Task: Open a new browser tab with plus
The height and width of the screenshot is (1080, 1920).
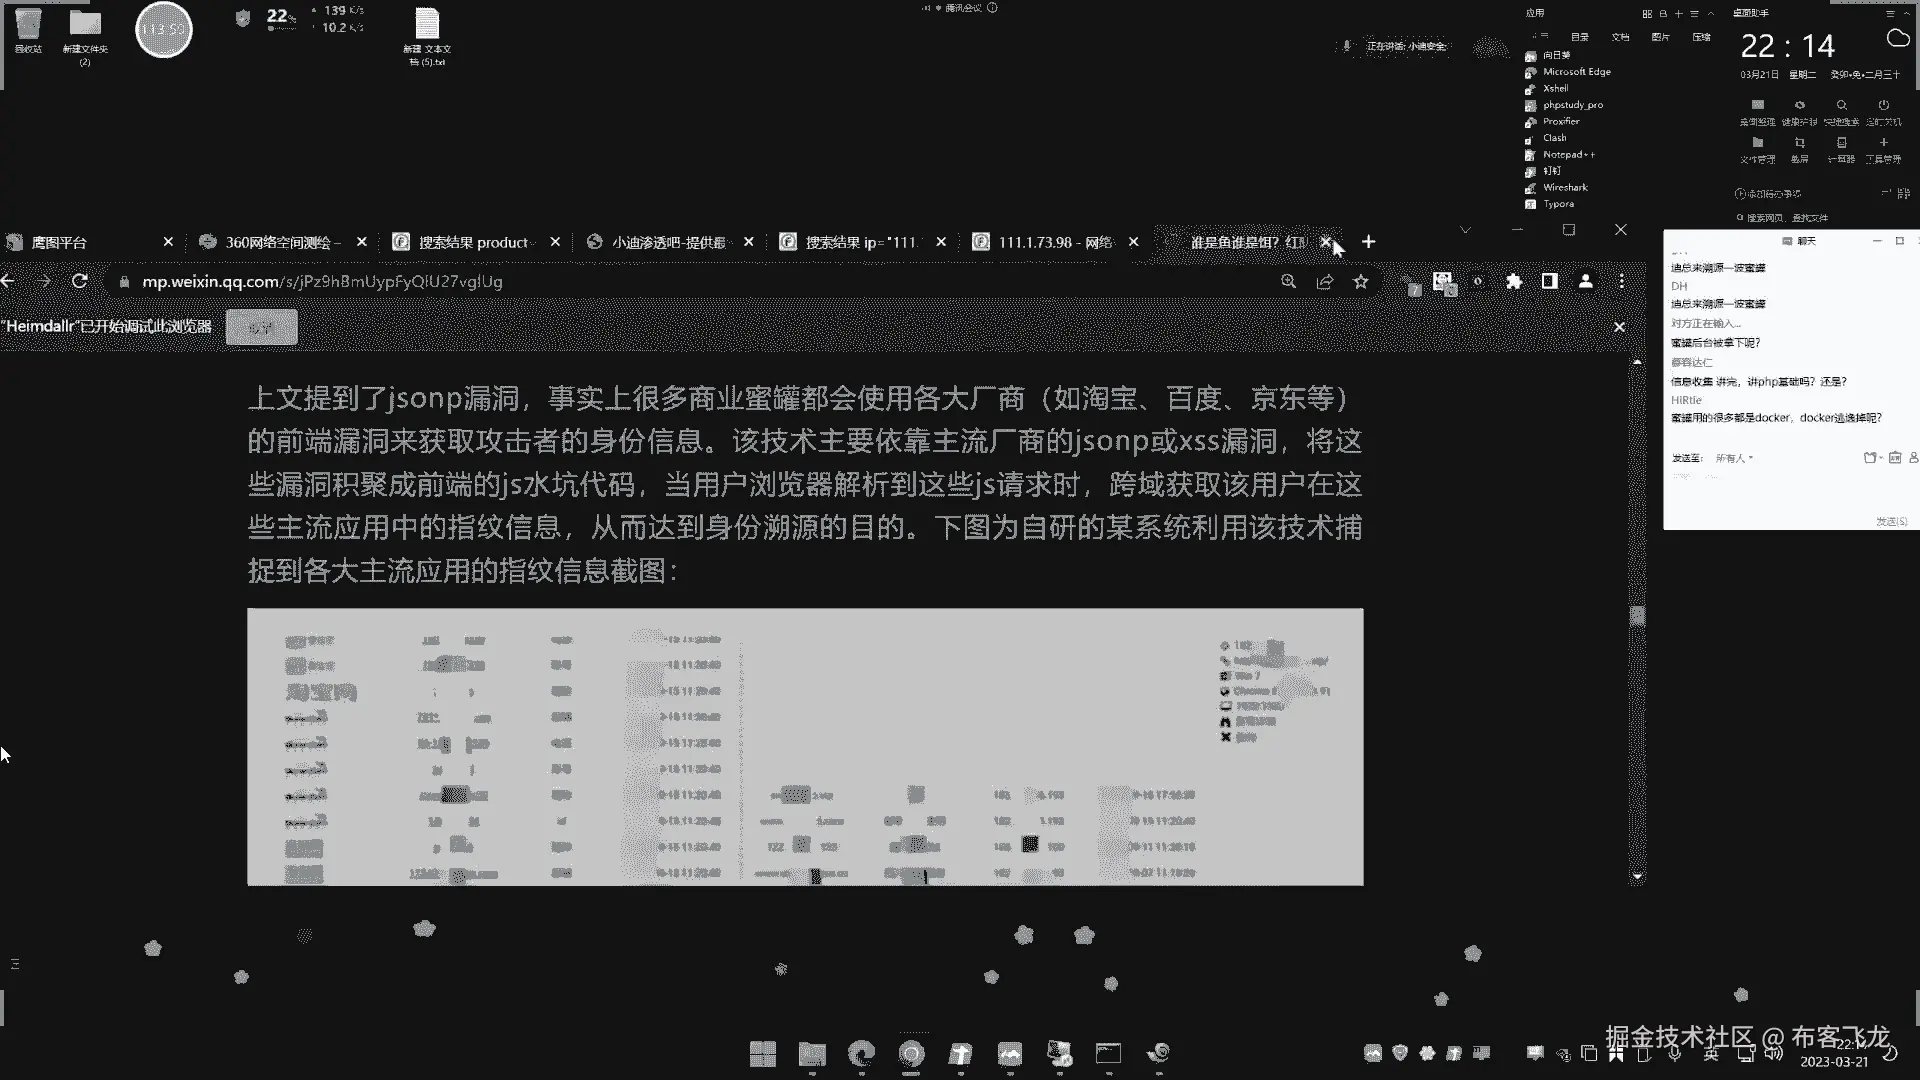Action: [x=1369, y=242]
